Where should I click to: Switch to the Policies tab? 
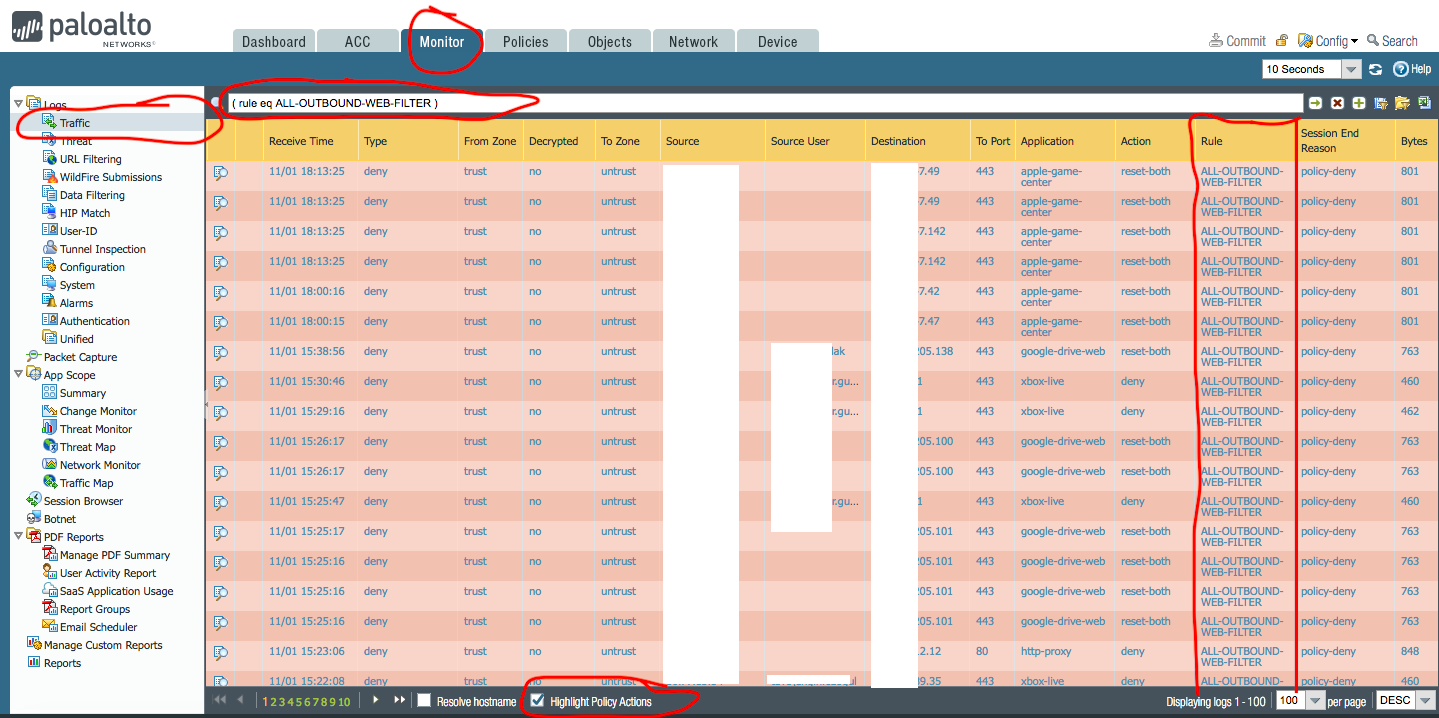click(x=525, y=42)
